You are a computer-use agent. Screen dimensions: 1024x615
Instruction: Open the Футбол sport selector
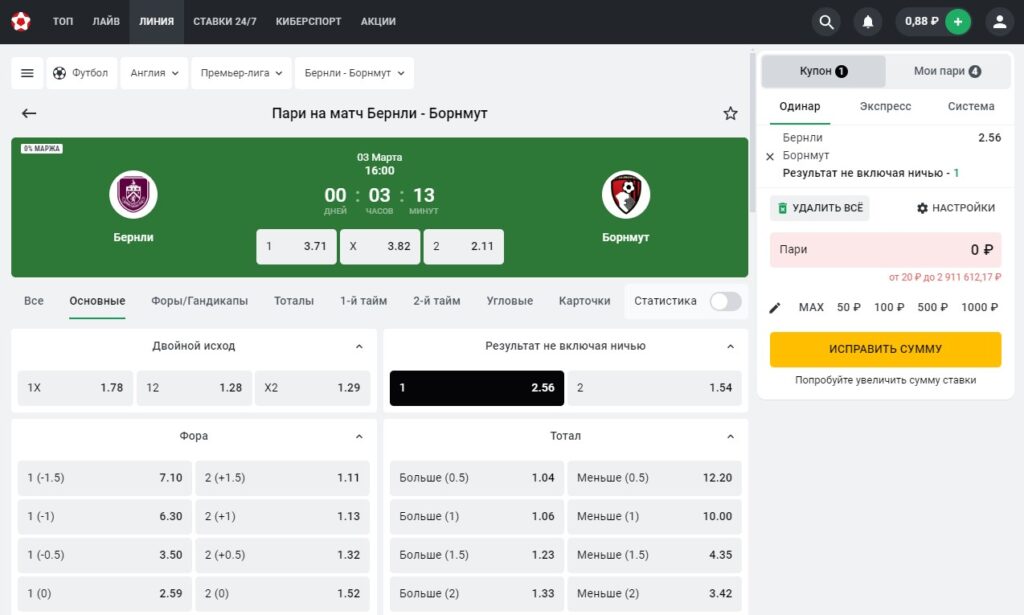click(x=82, y=73)
